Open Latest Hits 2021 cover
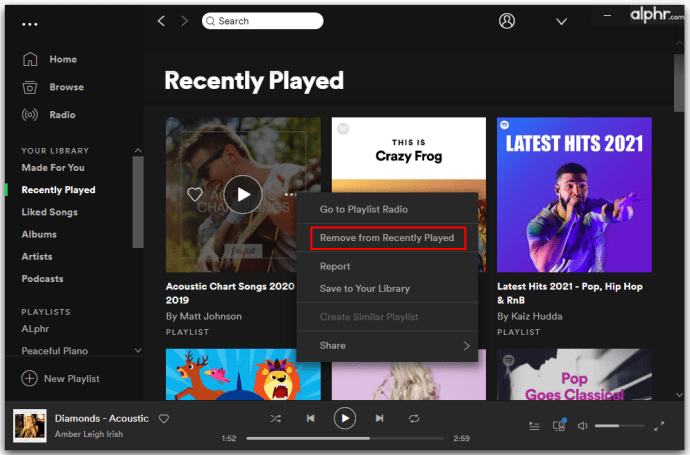 [574, 194]
